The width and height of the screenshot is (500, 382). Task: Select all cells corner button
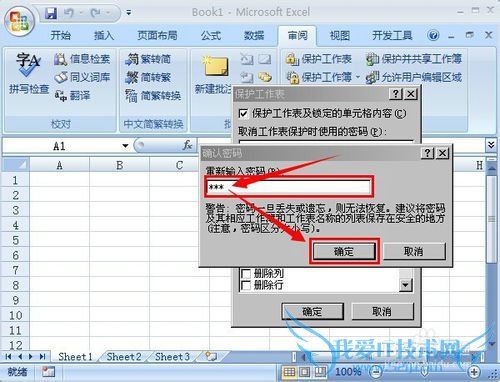16,165
